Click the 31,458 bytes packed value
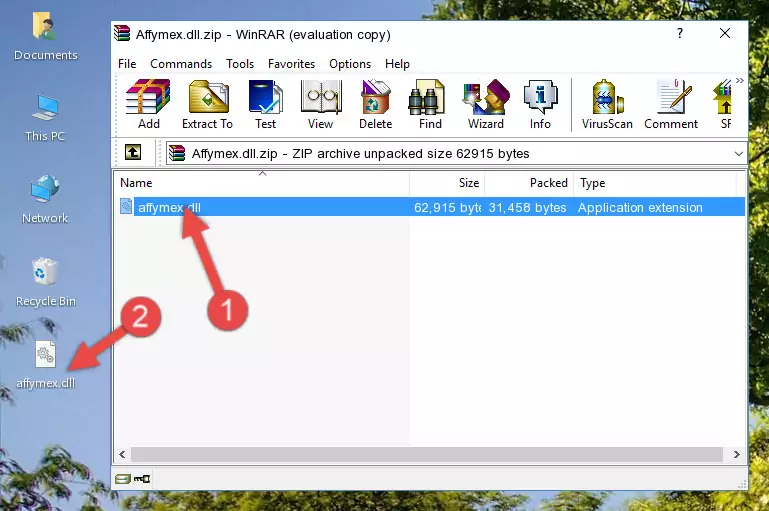This screenshot has width=769, height=511. [527, 207]
